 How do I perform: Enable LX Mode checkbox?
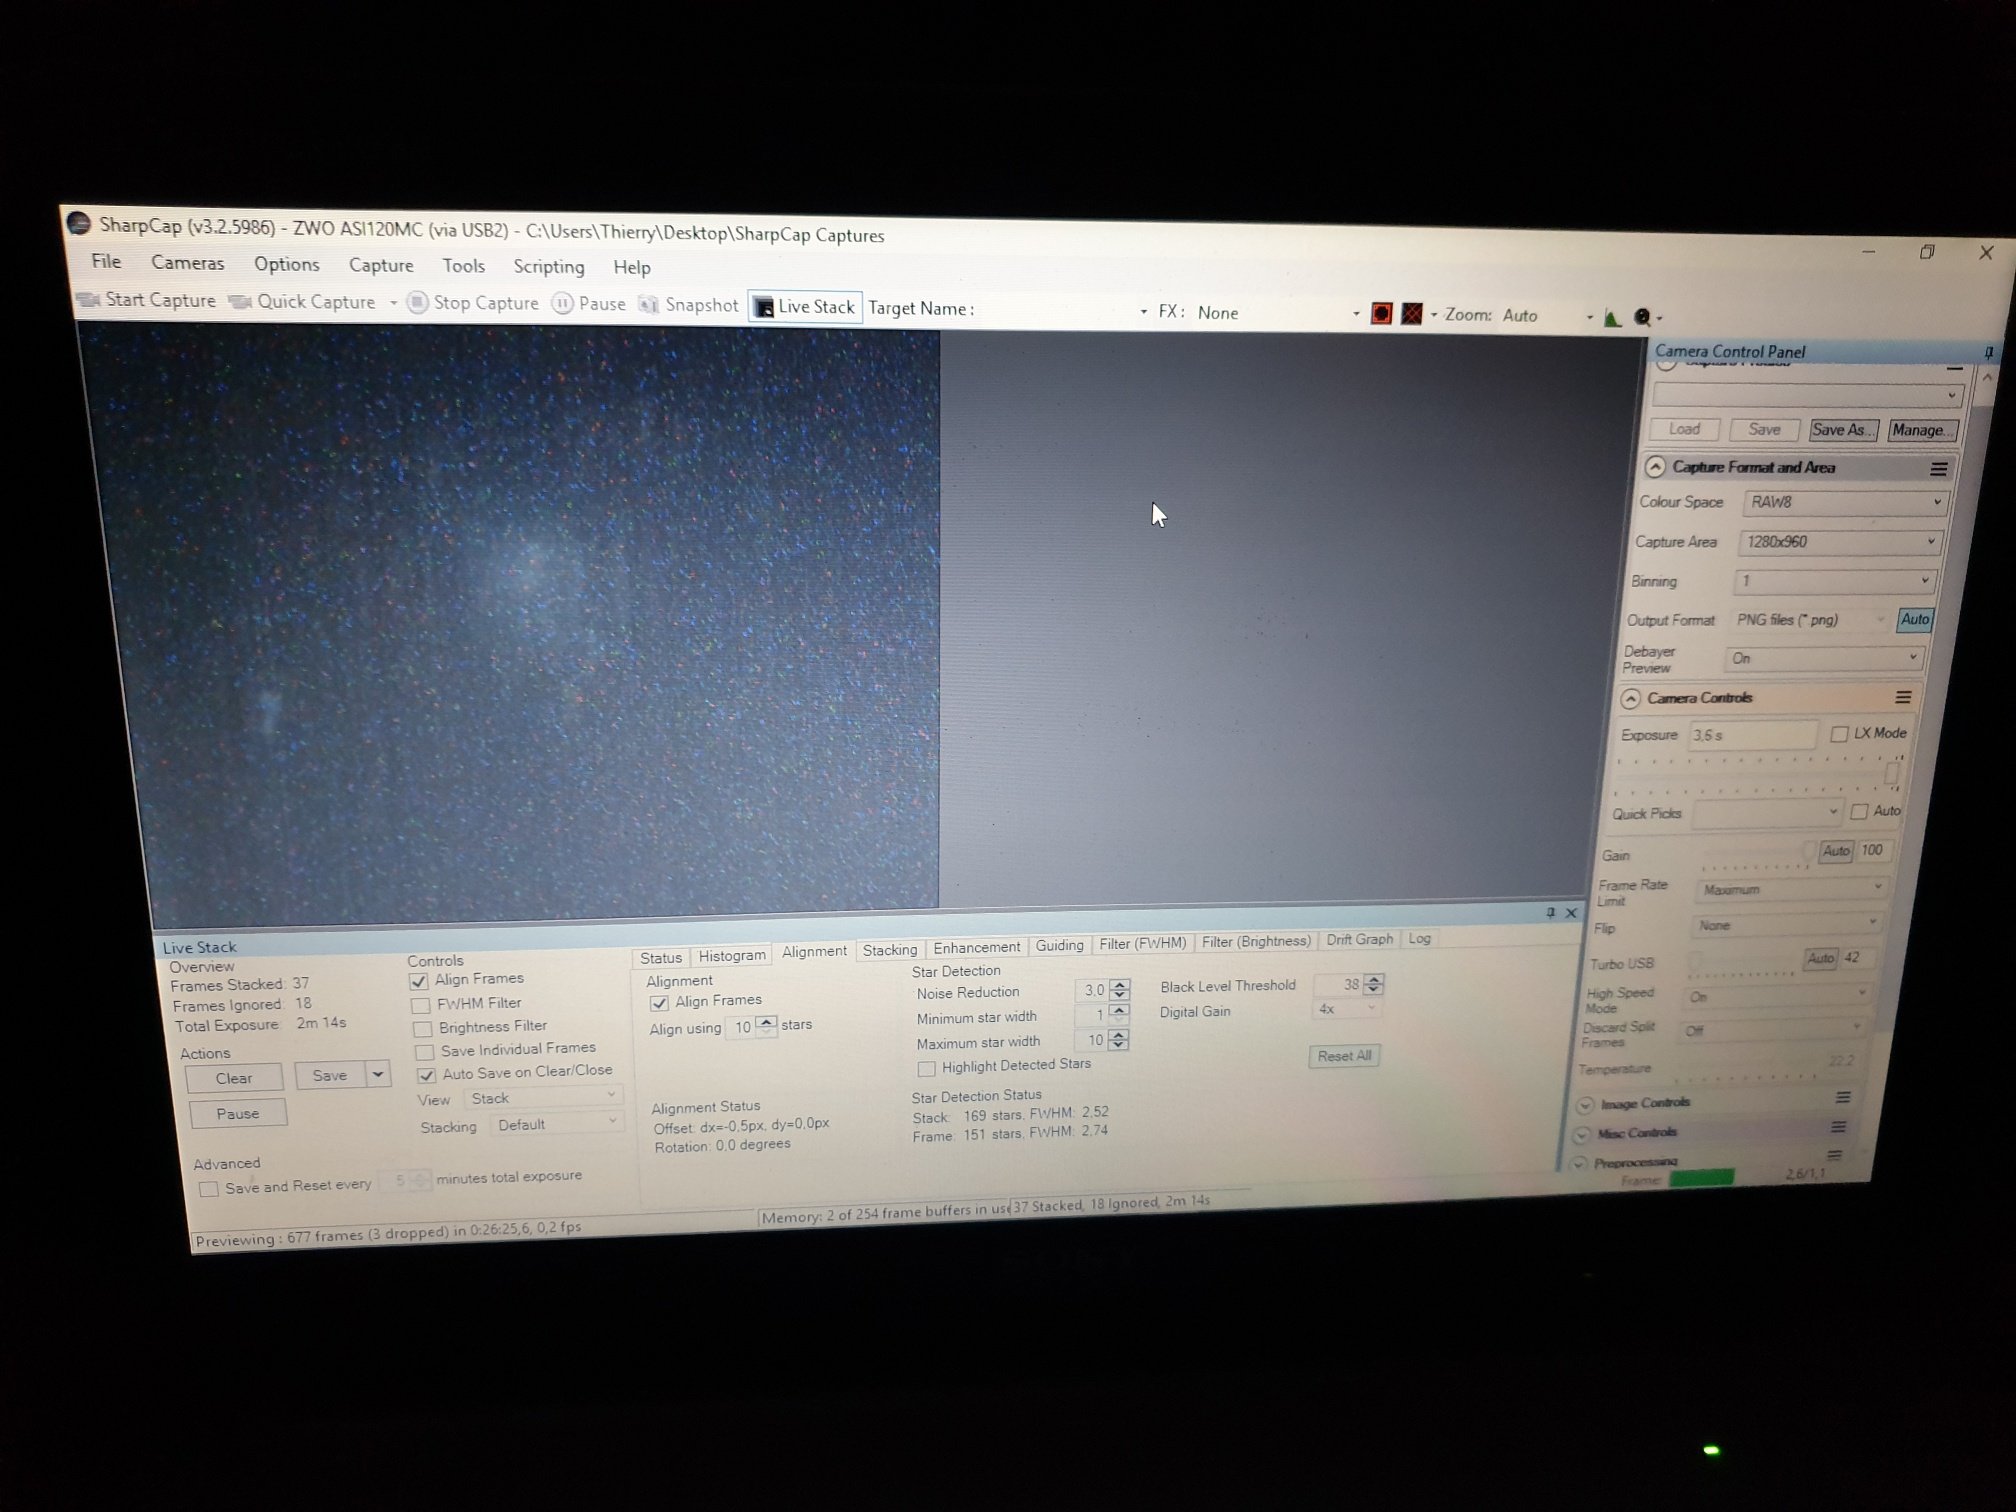[1839, 734]
